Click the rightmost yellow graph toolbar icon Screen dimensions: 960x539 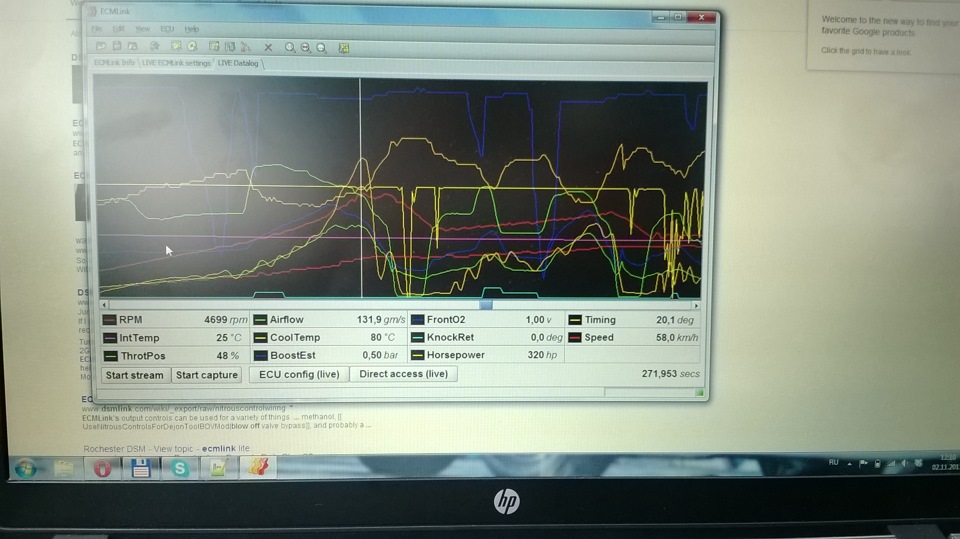click(x=344, y=48)
